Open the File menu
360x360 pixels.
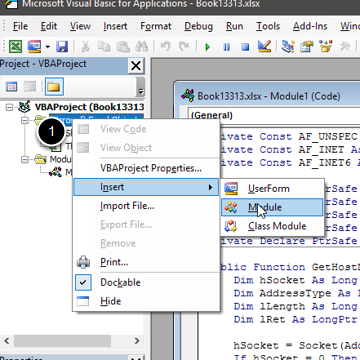tap(20, 26)
